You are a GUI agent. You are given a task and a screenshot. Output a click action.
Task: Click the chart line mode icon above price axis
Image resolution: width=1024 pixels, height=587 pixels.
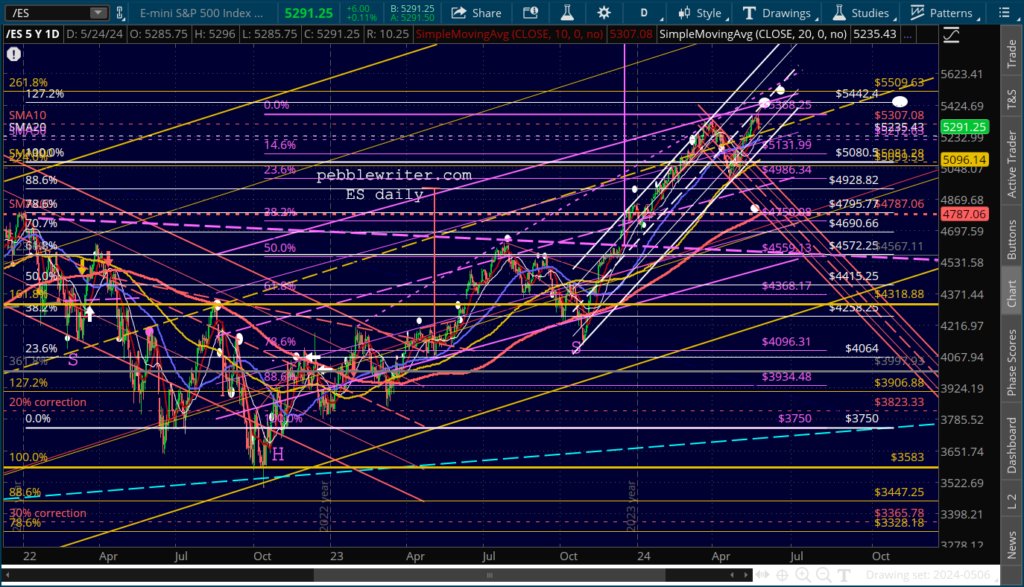951,35
